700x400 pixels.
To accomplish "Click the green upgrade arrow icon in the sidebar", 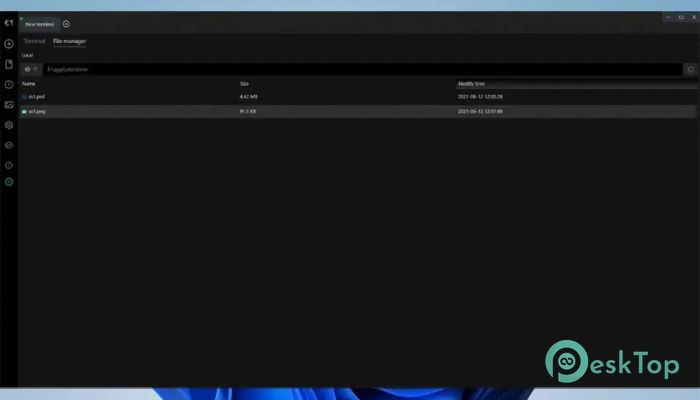I will coord(8,182).
